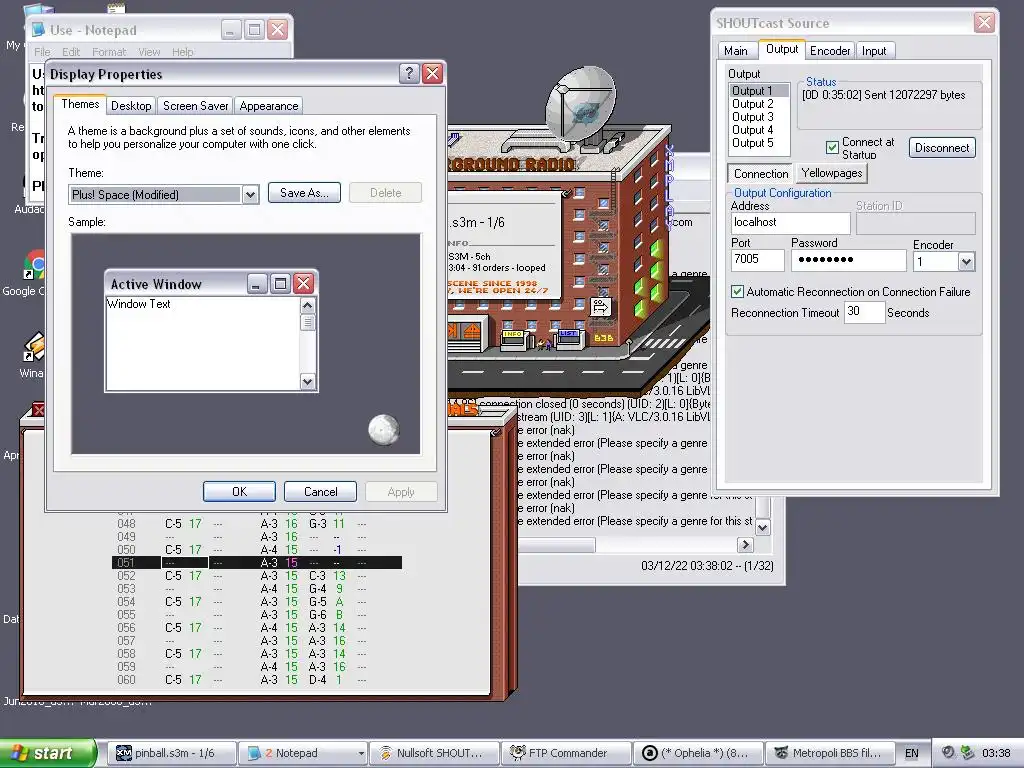Open Notepad's File menu
Screen dimensions: 1024x768
pos(42,52)
